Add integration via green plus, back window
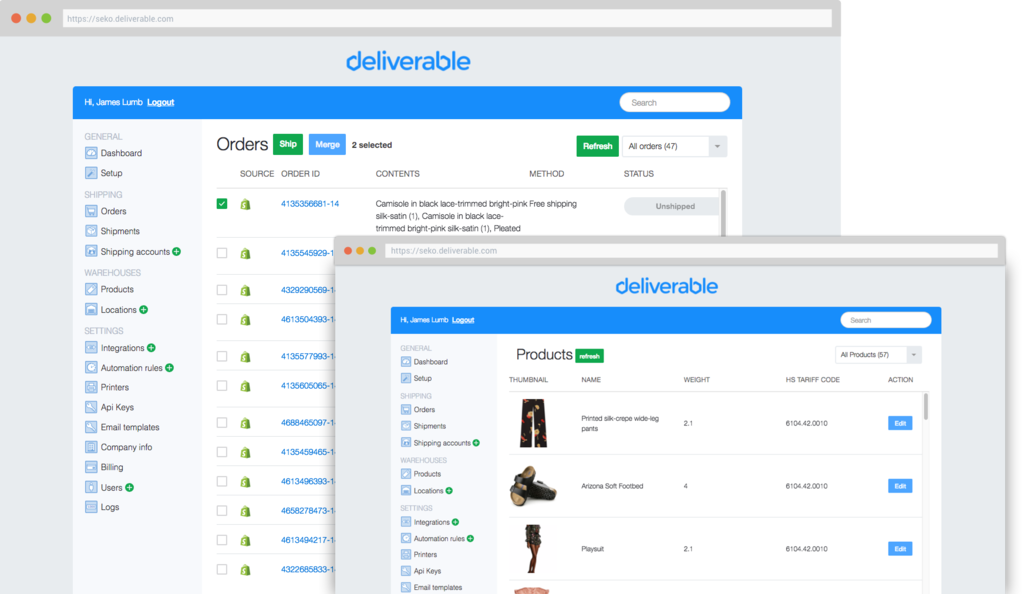1024x594 pixels. tap(152, 348)
